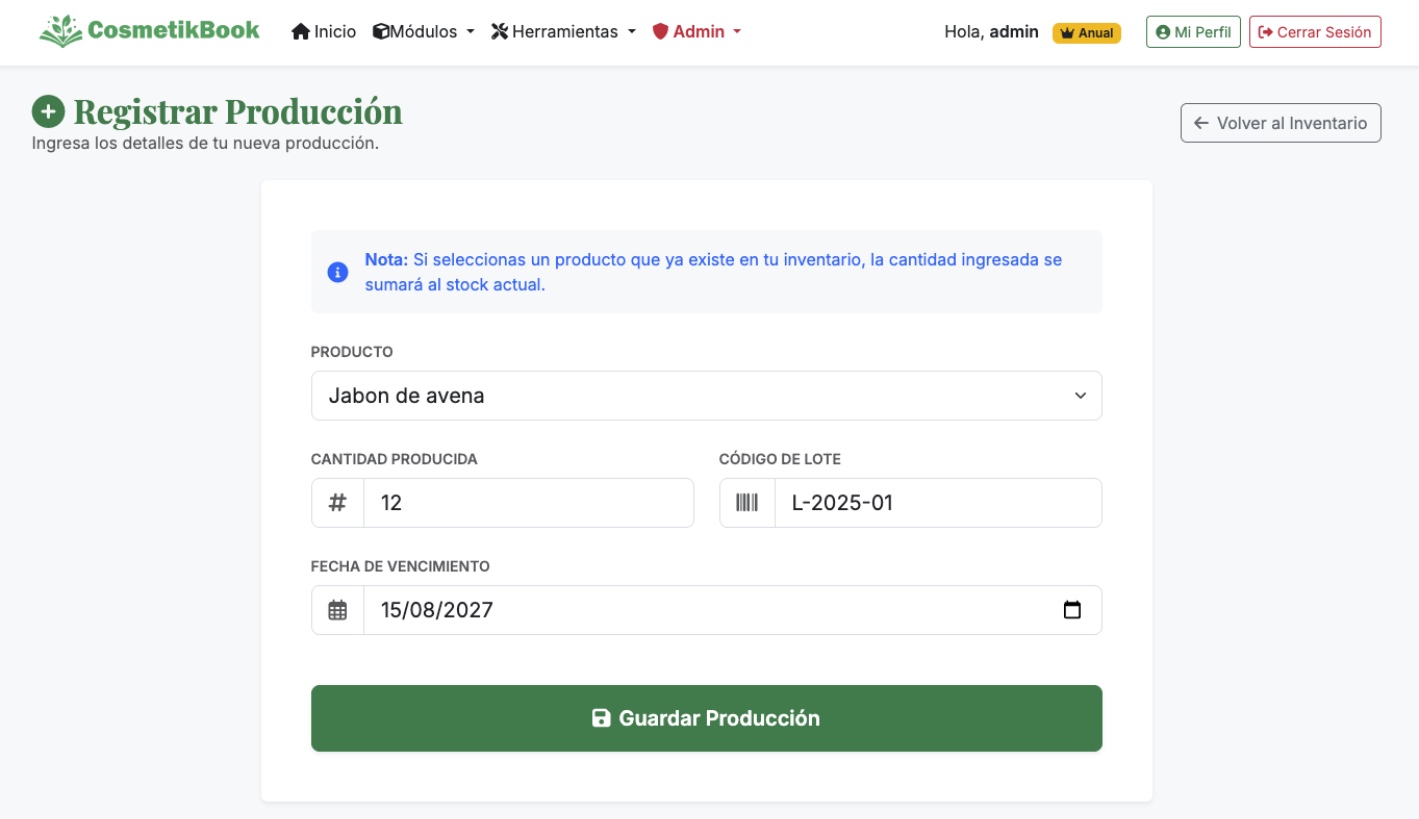Open Mi Perfil
1419x819 pixels.
[x=1192, y=31]
